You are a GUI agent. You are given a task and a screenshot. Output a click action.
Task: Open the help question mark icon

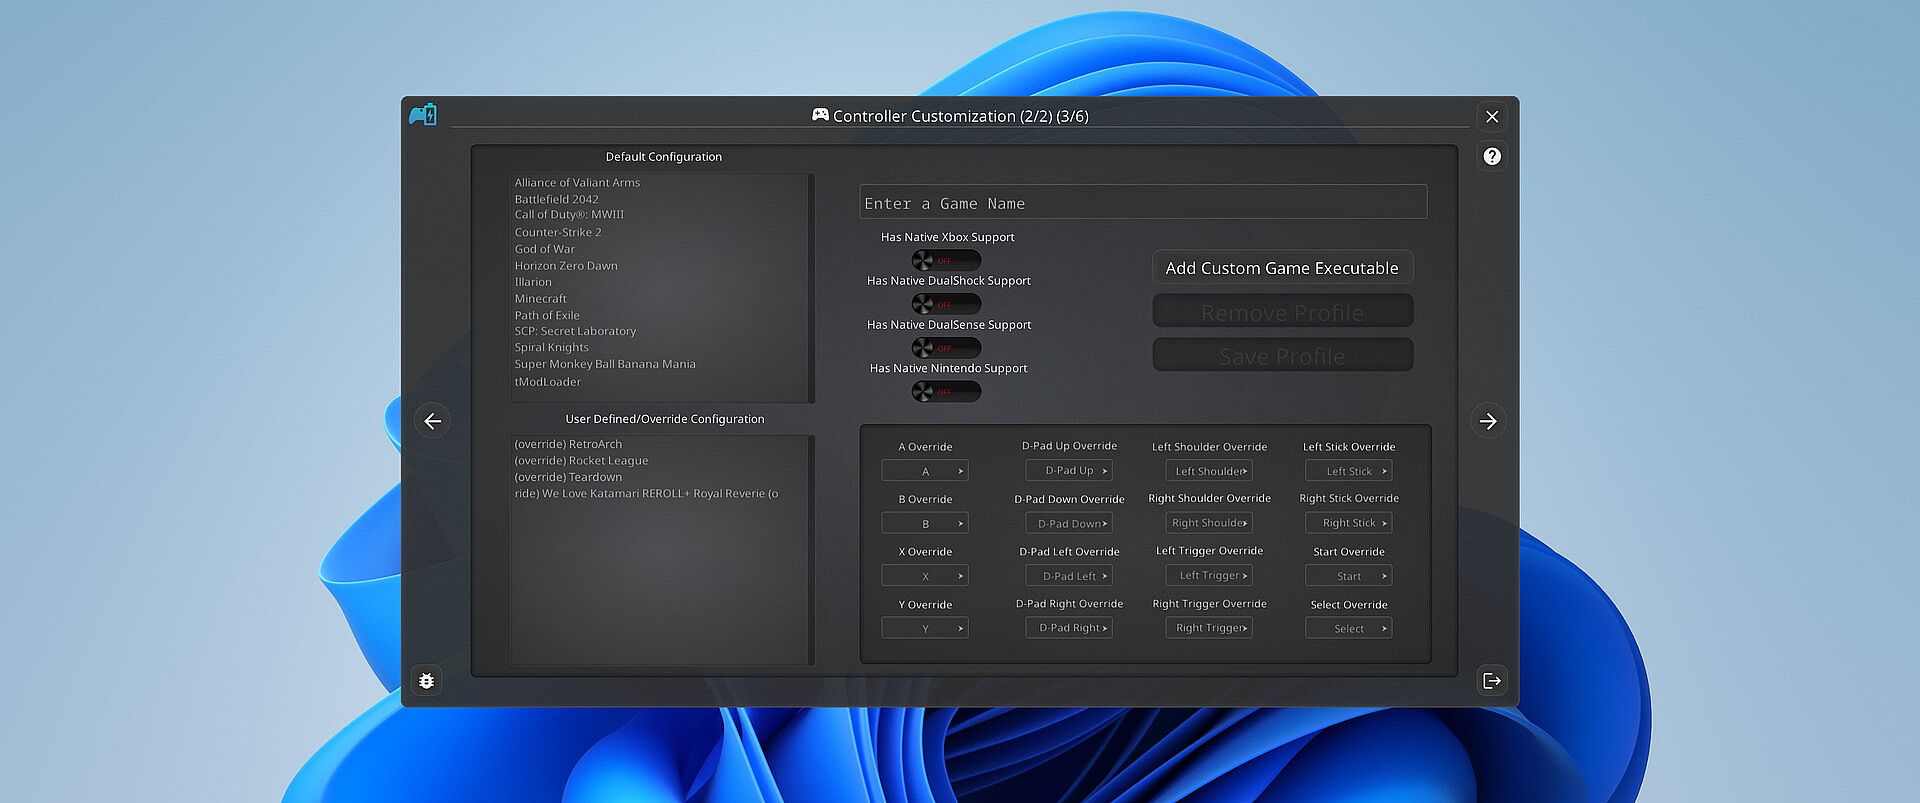[x=1491, y=156]
